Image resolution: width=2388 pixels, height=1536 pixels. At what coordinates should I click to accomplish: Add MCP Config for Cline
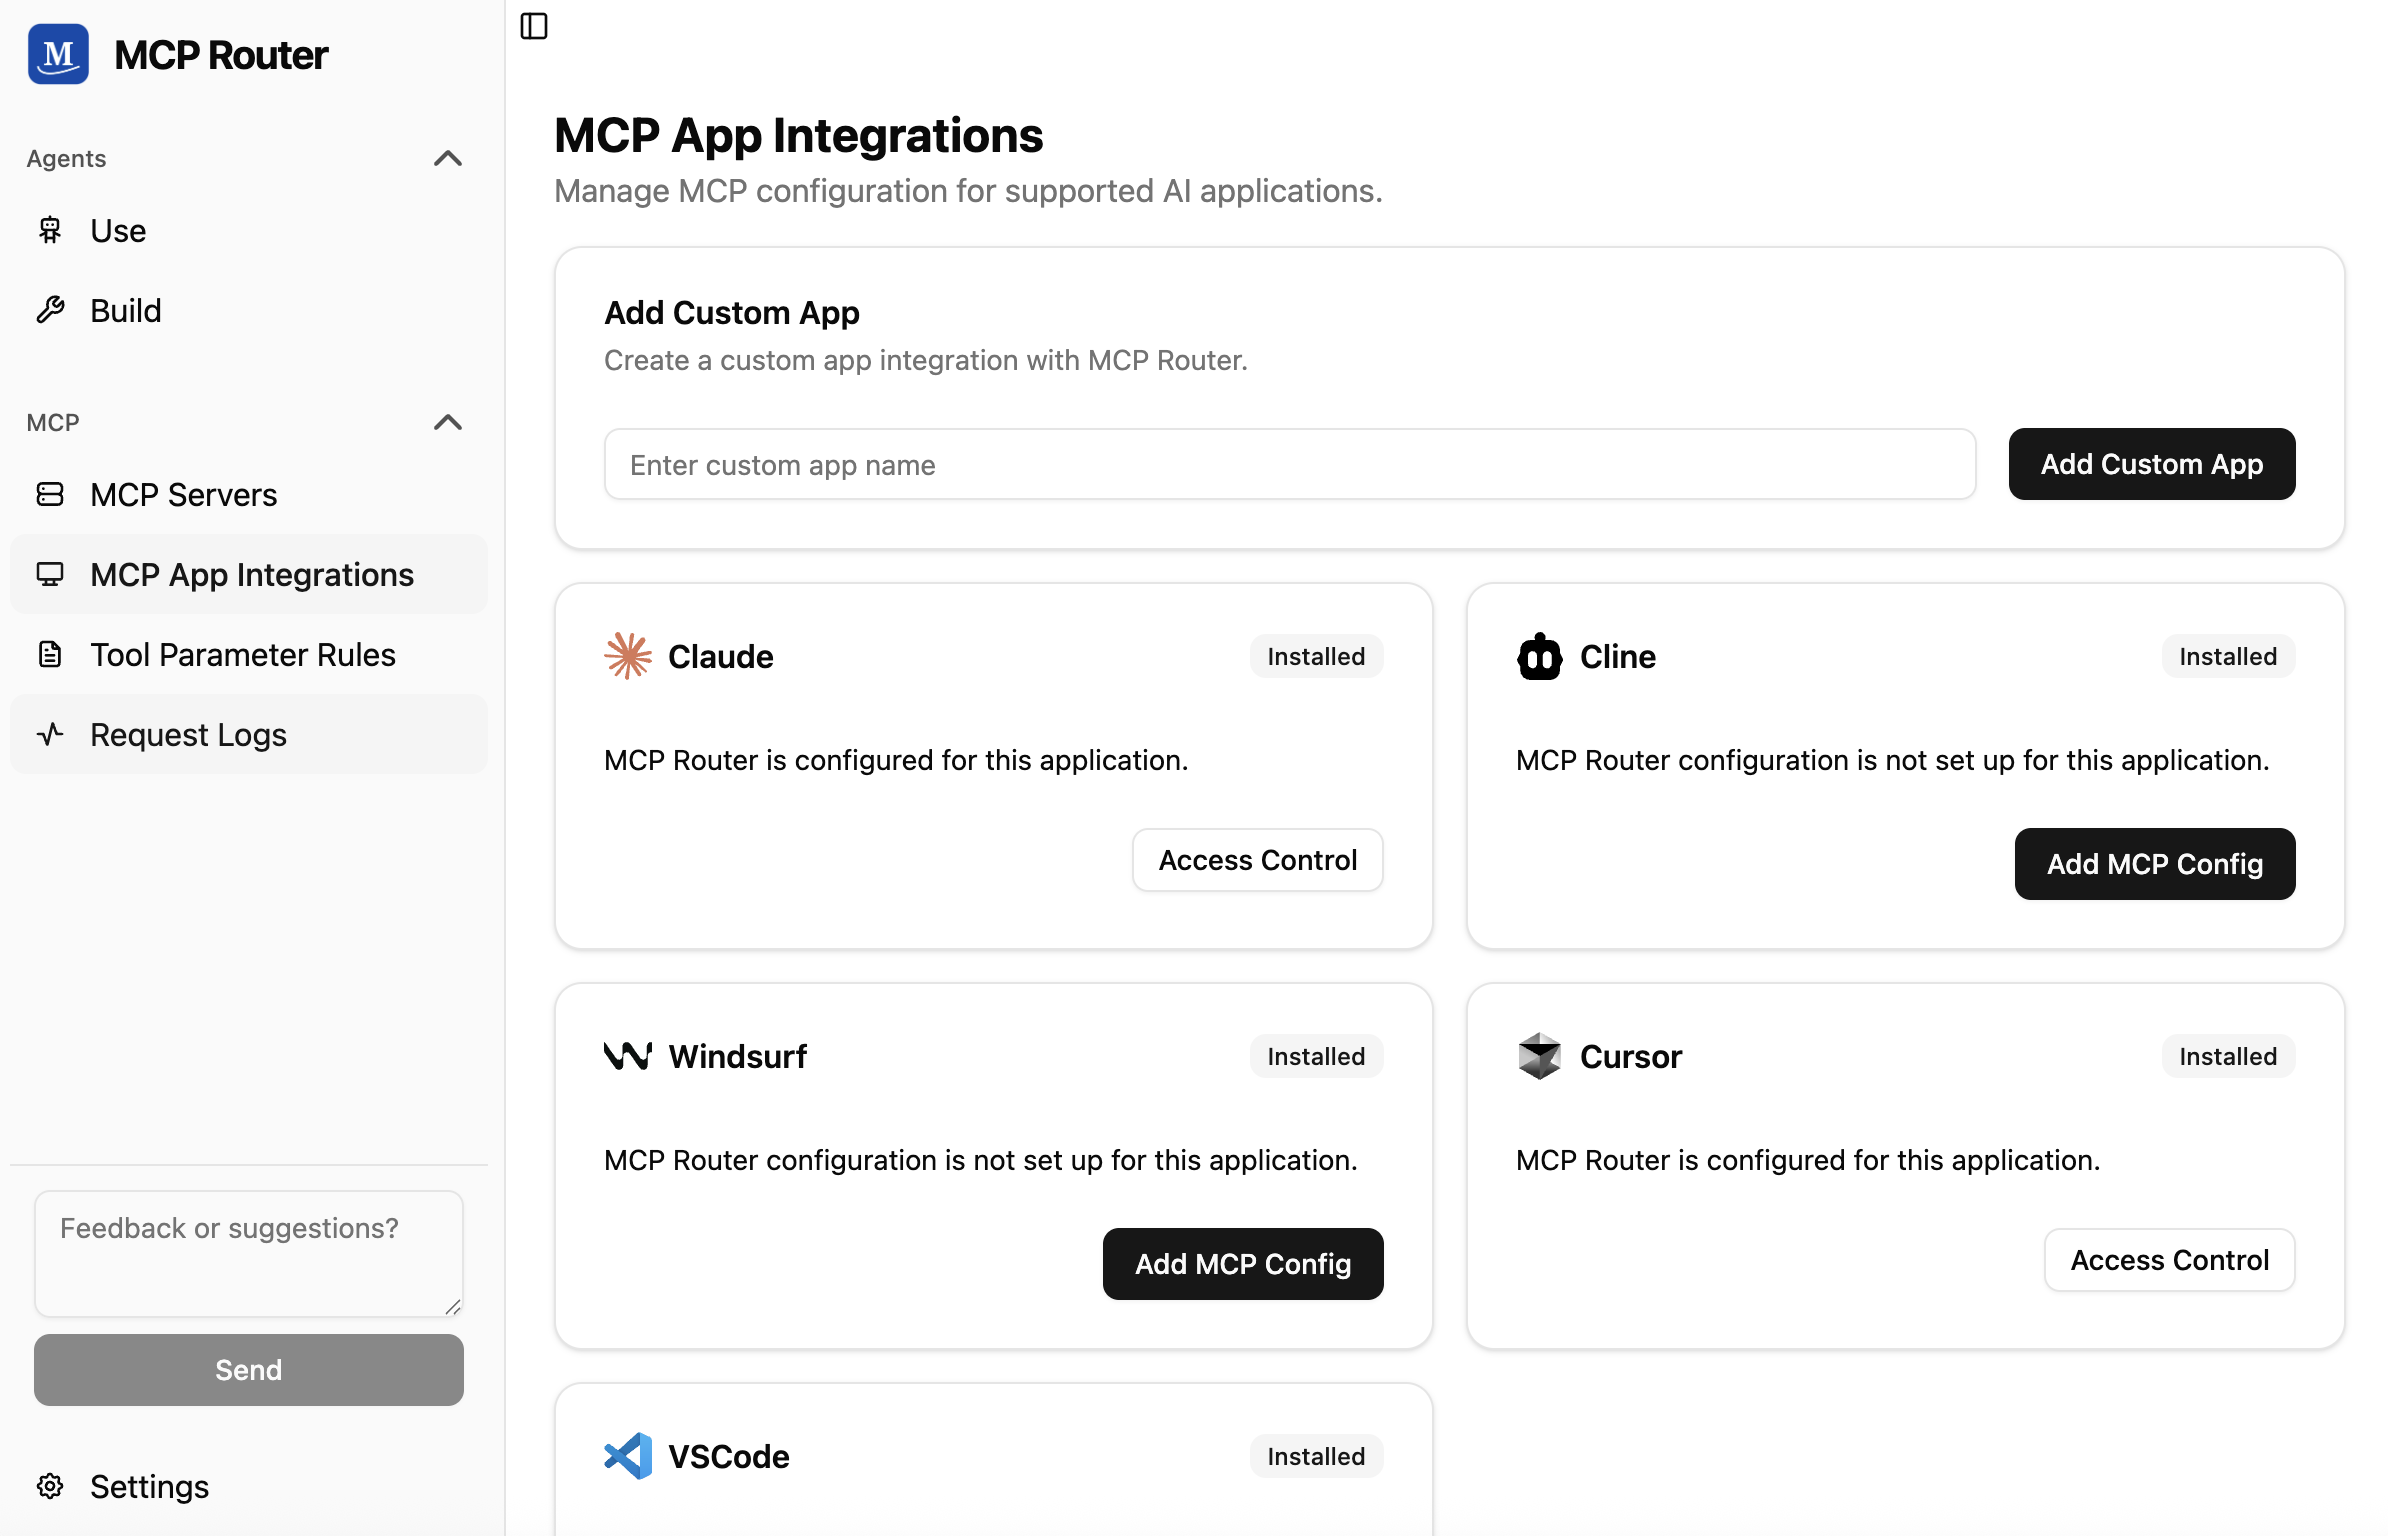click(2154, 864)
